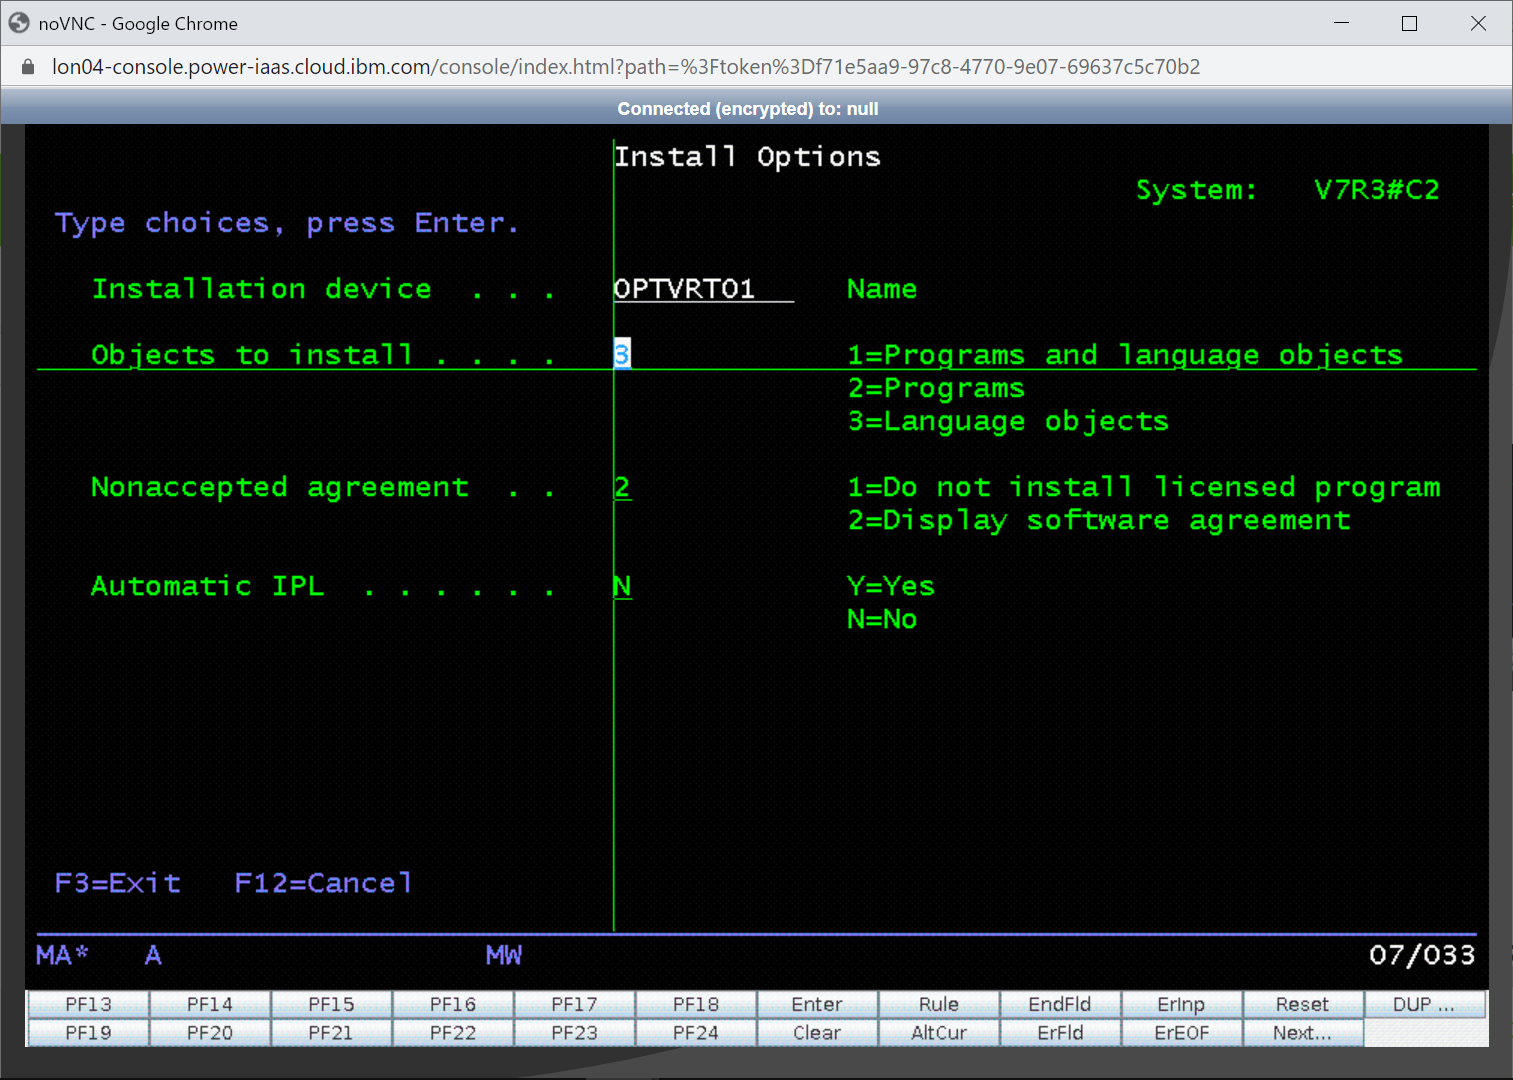Click the 'Install Options' screen title

tap(747, 157)
